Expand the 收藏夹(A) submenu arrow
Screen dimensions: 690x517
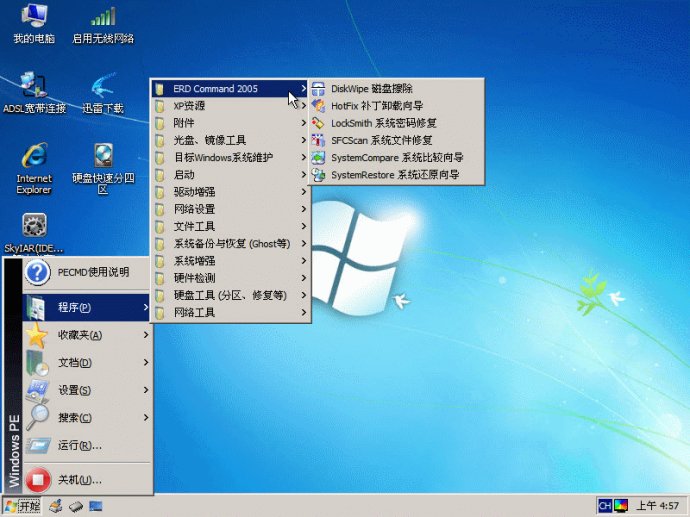tap(146, 335)
